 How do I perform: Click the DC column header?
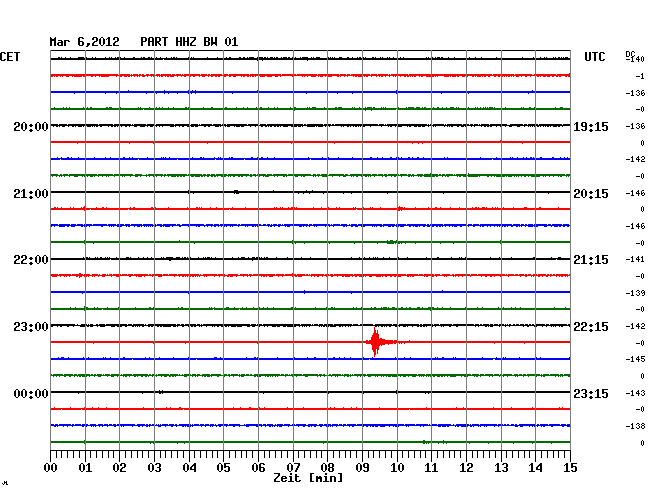pos(631,53)
